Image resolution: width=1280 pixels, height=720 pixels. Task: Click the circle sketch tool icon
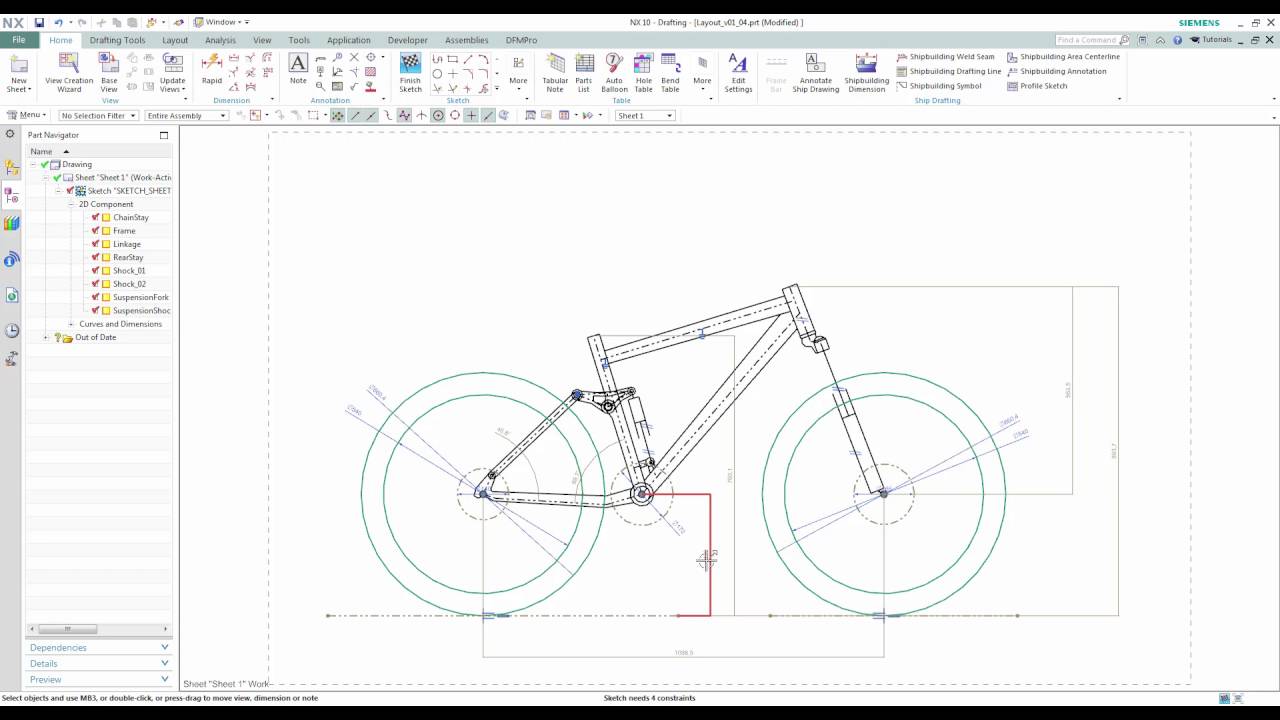[x=437, y=74]
